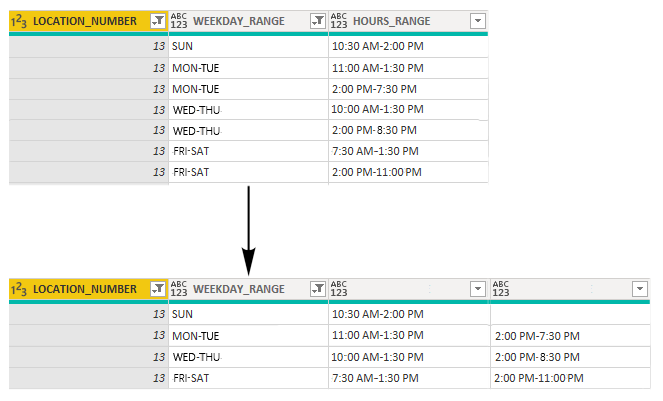Click the ABC123 type icon beside HOURS_RANGE header

[339, 21]
